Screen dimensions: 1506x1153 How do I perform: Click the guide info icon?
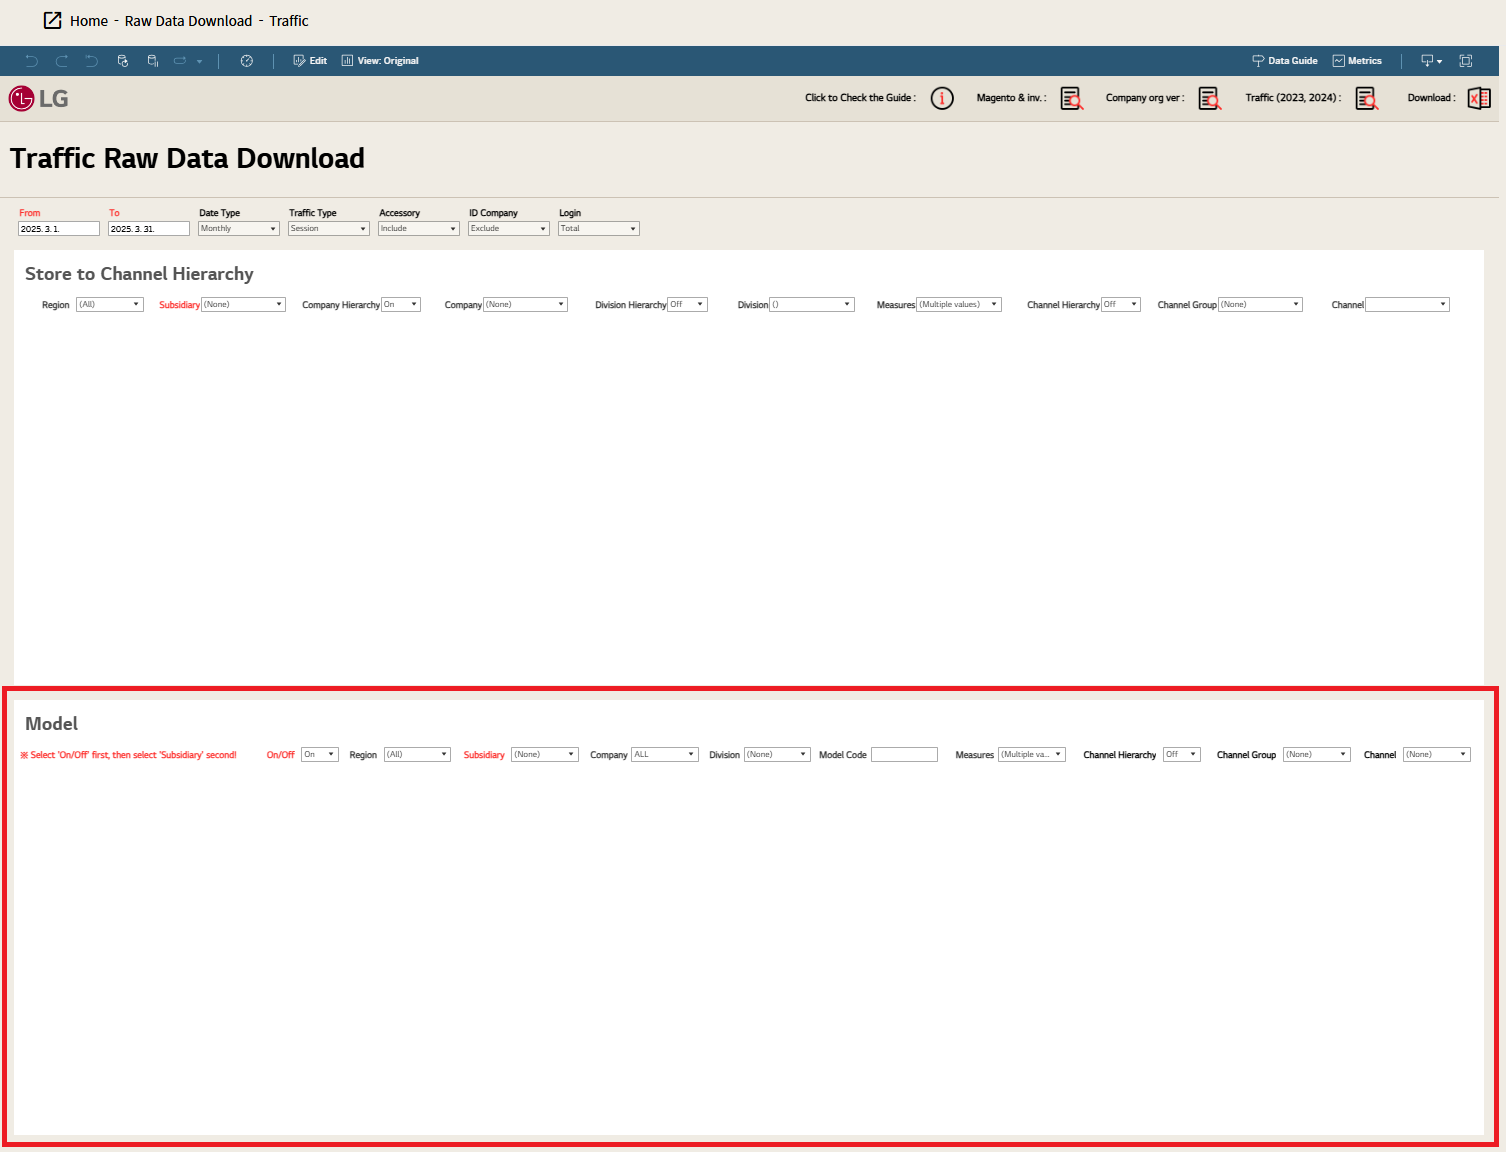click(942, 98)
